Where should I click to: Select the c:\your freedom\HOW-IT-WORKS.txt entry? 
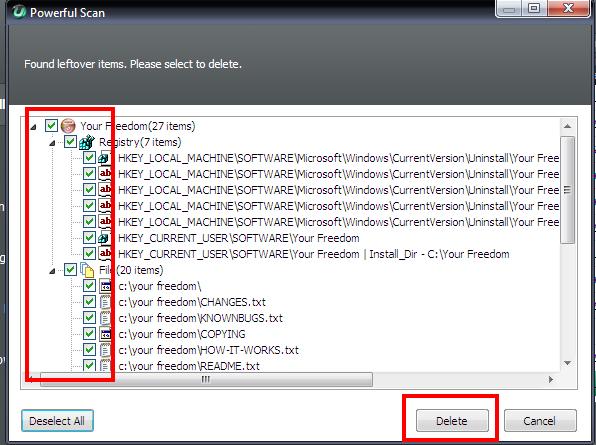(208, 350)
